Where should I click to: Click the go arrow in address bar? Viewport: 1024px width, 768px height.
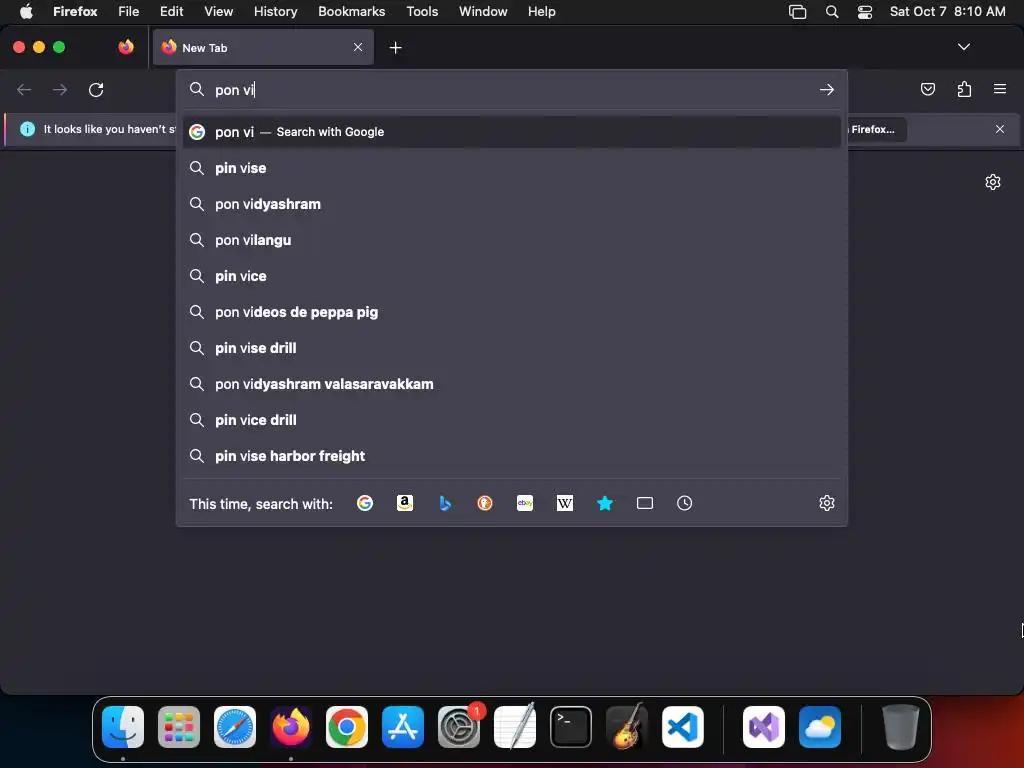click(827, 89)
